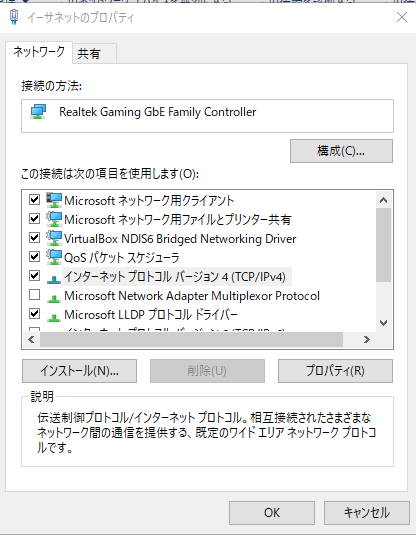Select インターネット プロトコル バージョン 4 (TCP/IPv4) text
Viewport: 416px width, 535px height.
point(175,277)
